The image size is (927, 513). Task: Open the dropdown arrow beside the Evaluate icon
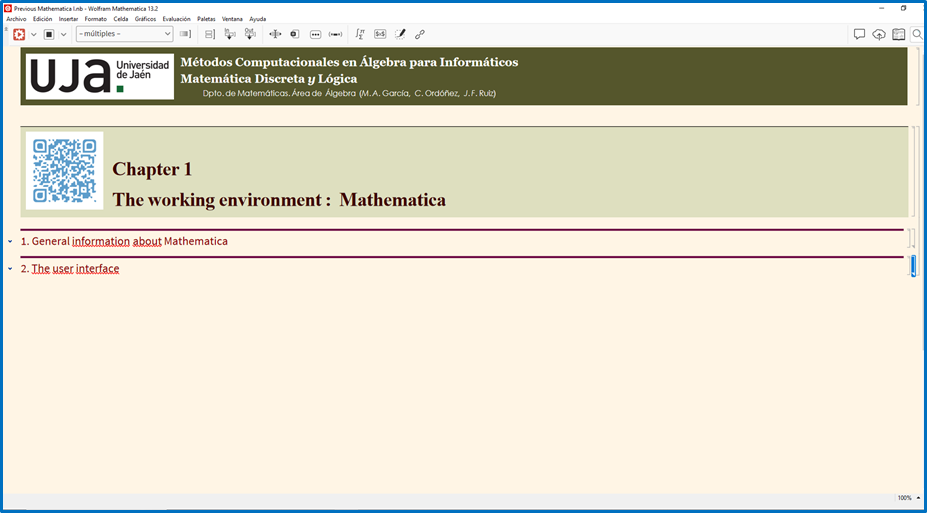(34, 34)
